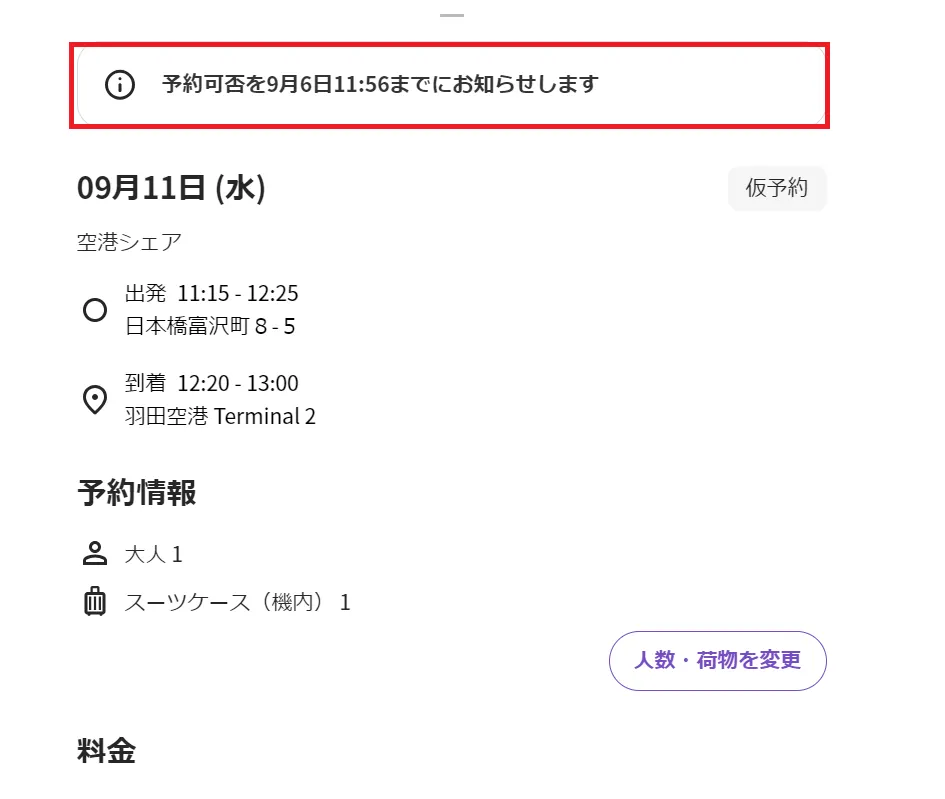Click the notification banner card area
The image size is (945, 799).
700,85
